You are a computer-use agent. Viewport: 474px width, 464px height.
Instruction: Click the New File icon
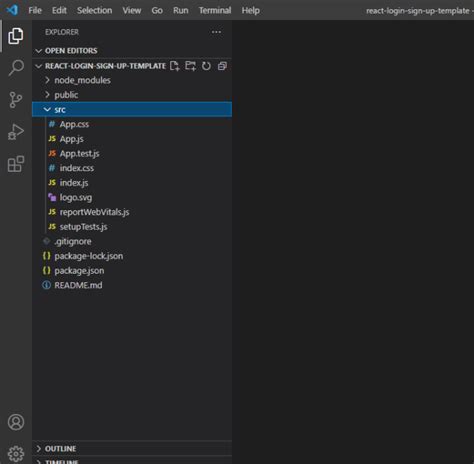coord(175,66)
